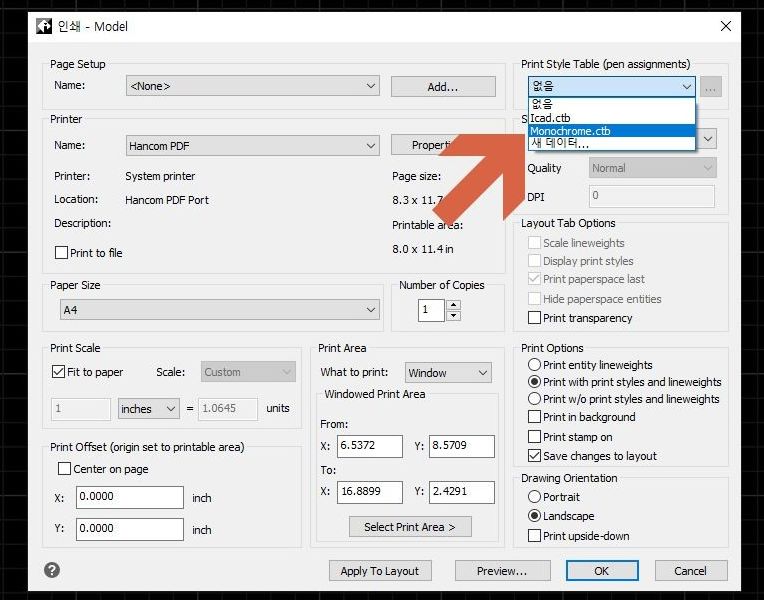The image size is (764, 600).
Task: Open the Paper Size A4 dropdown
Action: tap(220, 310)
